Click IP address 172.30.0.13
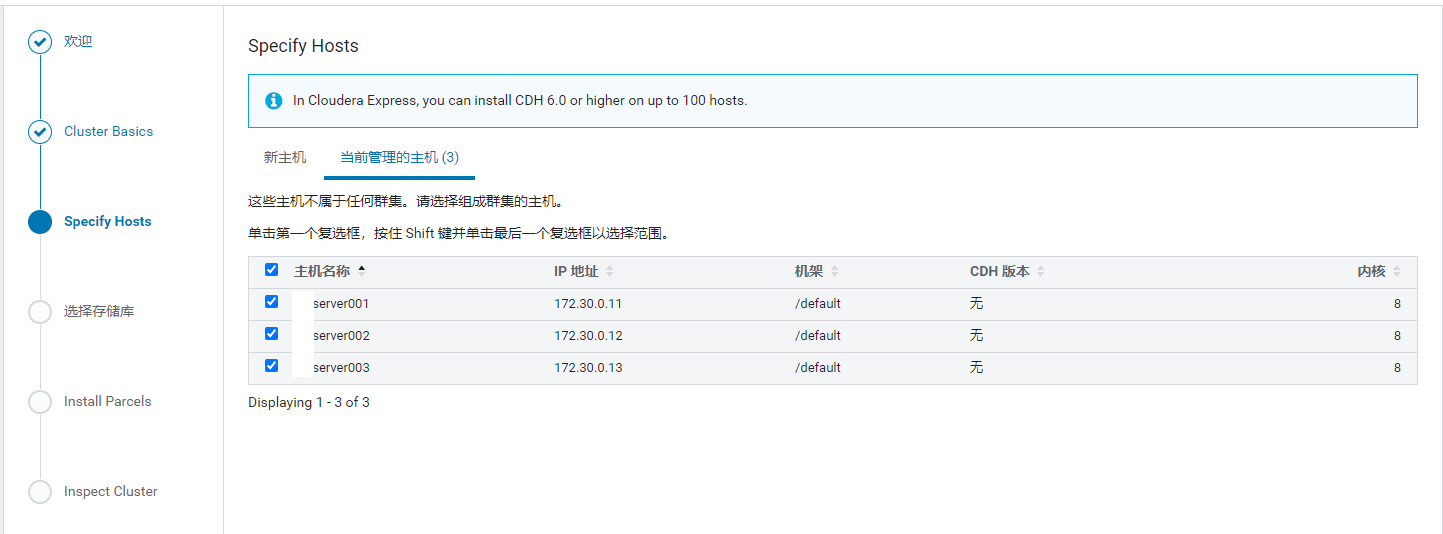Image resolution: width=1443 pixels, height=534 pixels. (588, 368)
